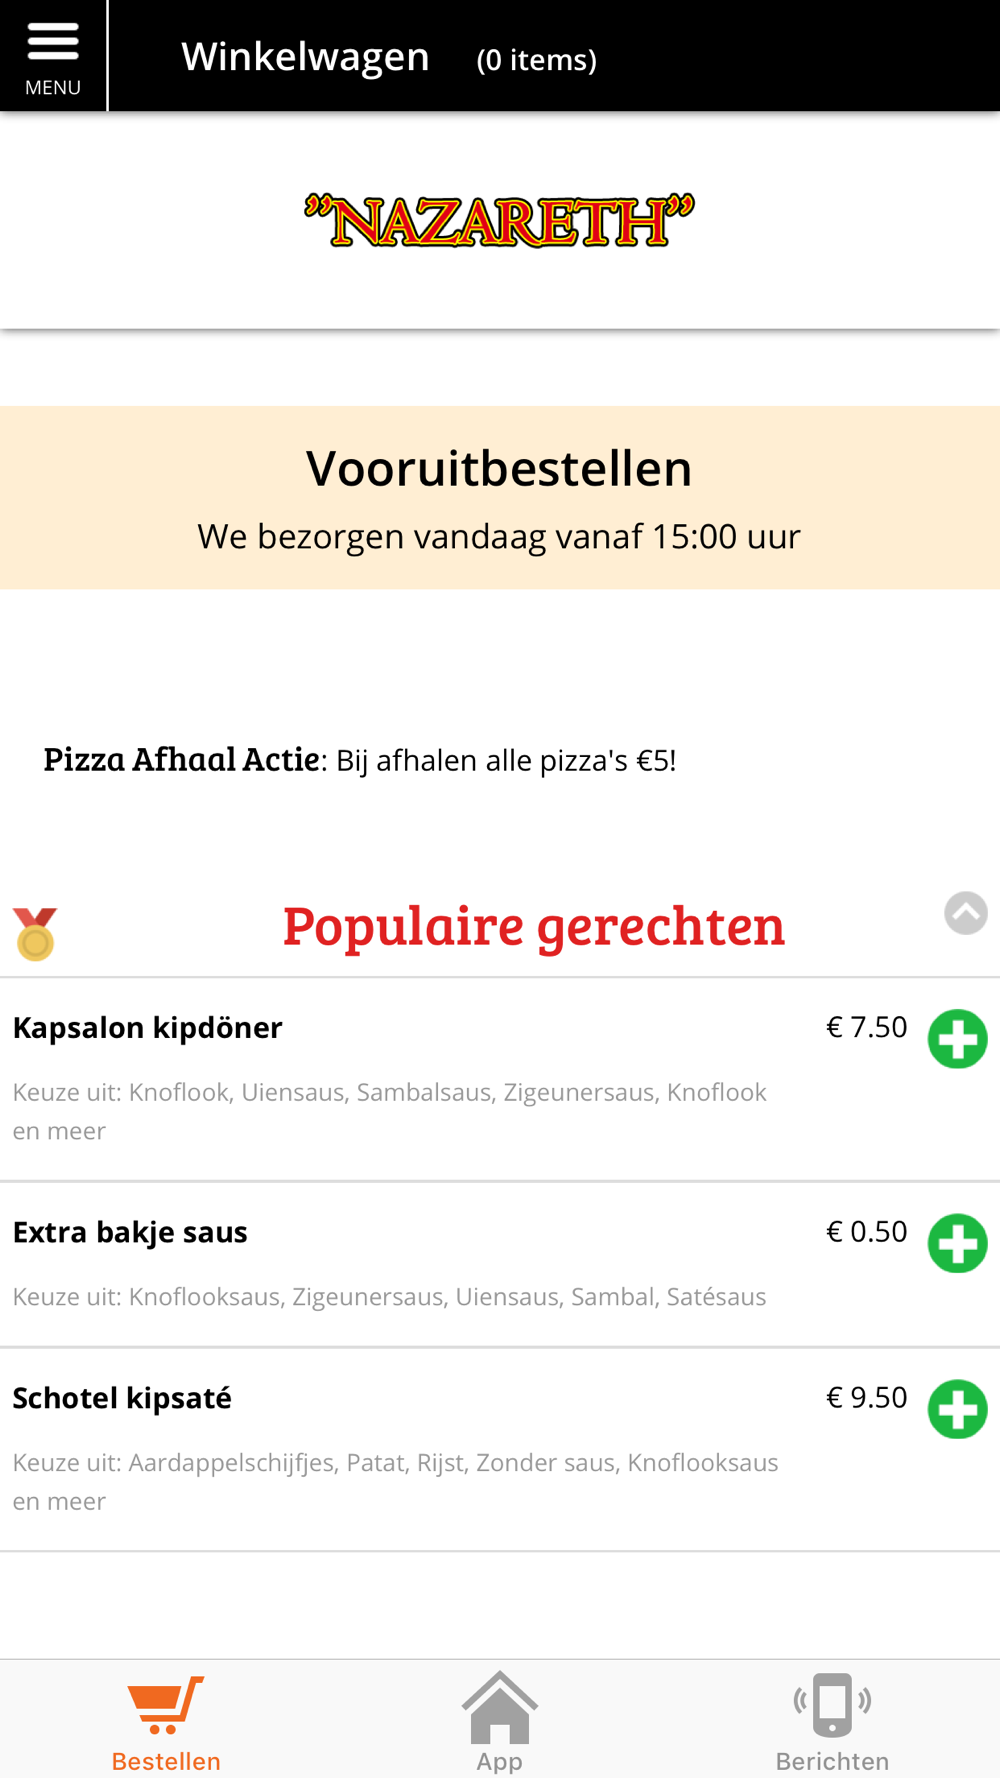Click the medal icon beside Populaire gerechten

coord(36,934)
